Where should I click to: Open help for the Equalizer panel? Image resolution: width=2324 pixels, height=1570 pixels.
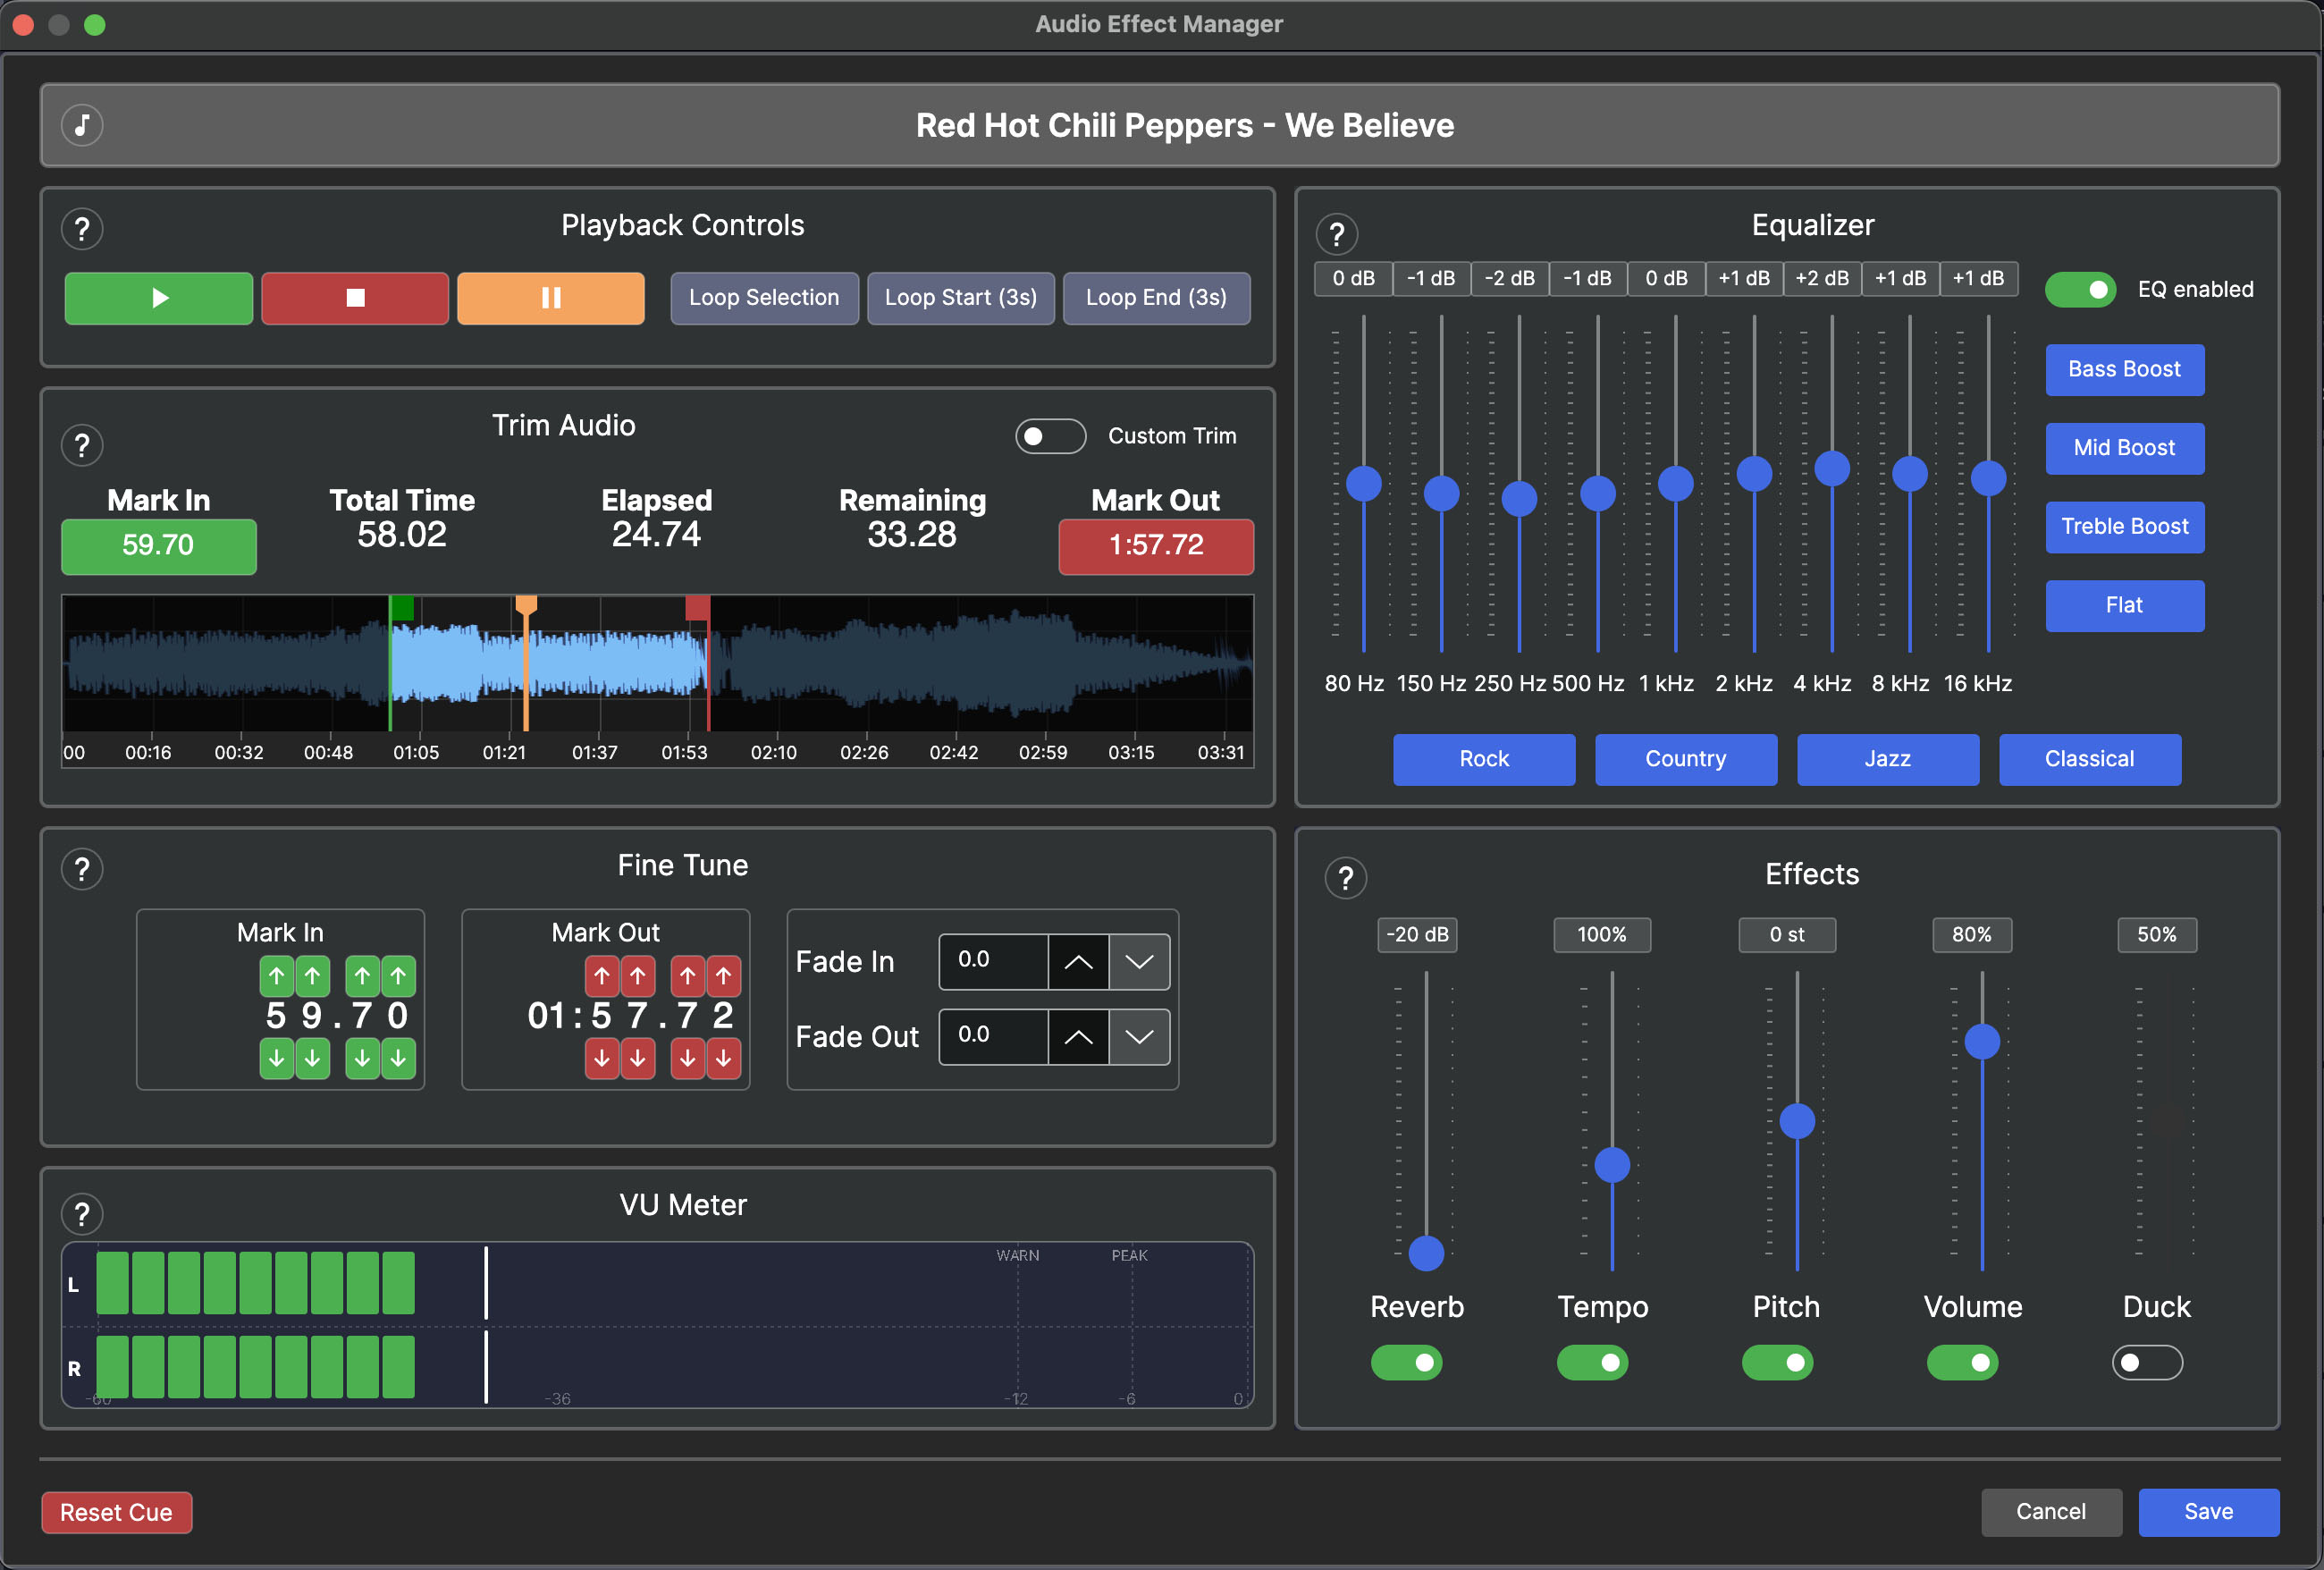1336,234
